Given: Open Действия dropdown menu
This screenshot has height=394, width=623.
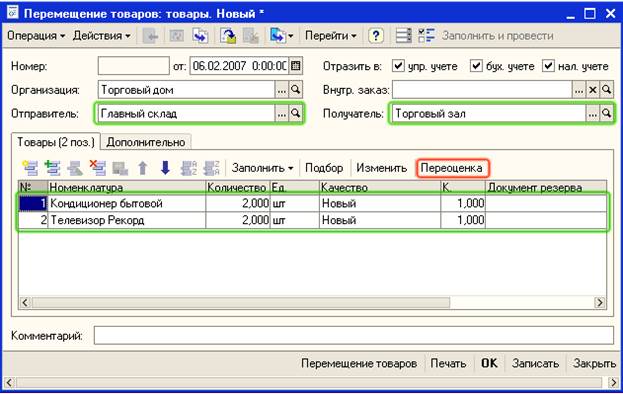Looking at the screenshot, I should click(102, 36).
